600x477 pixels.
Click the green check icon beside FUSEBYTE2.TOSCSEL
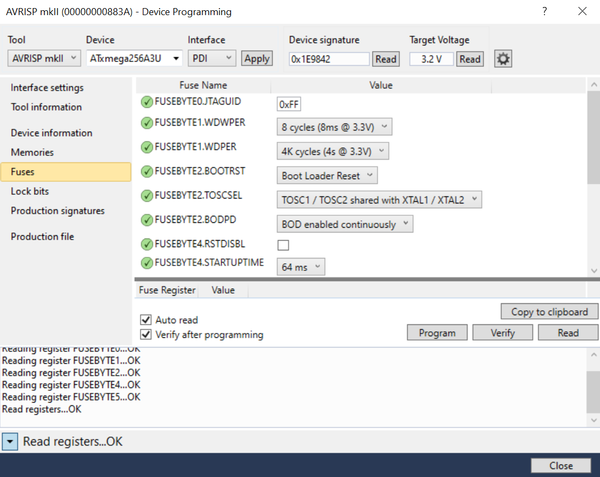pyautogui.click(x=147, y=196)
